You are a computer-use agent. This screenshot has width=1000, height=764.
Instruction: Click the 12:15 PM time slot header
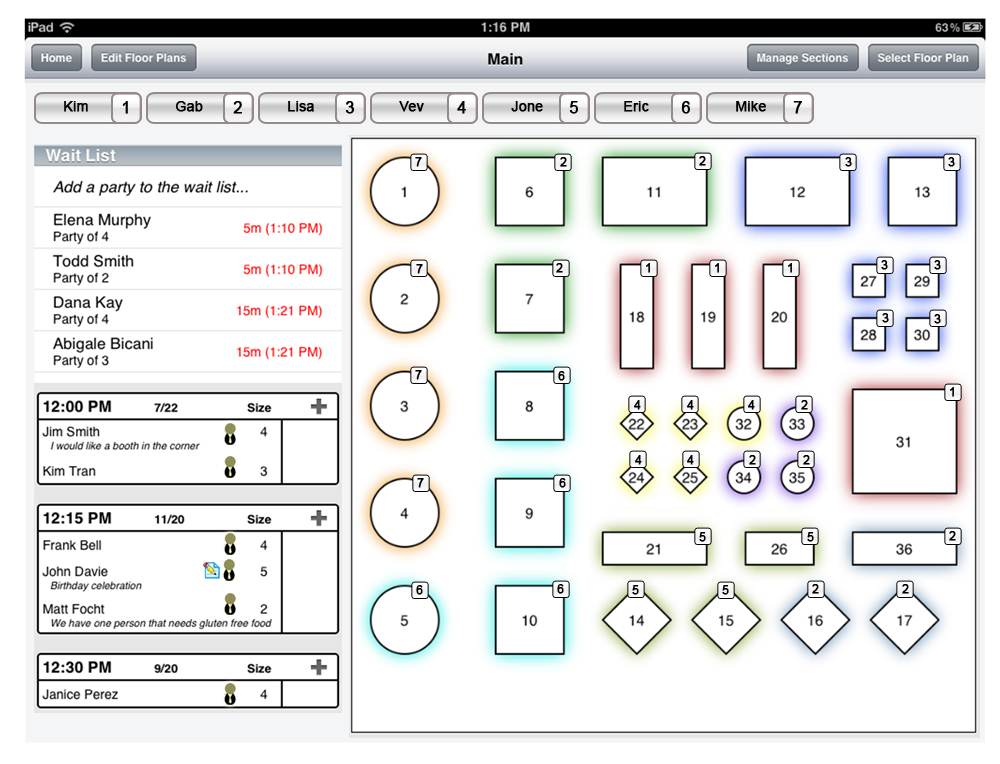pos(188,518)
